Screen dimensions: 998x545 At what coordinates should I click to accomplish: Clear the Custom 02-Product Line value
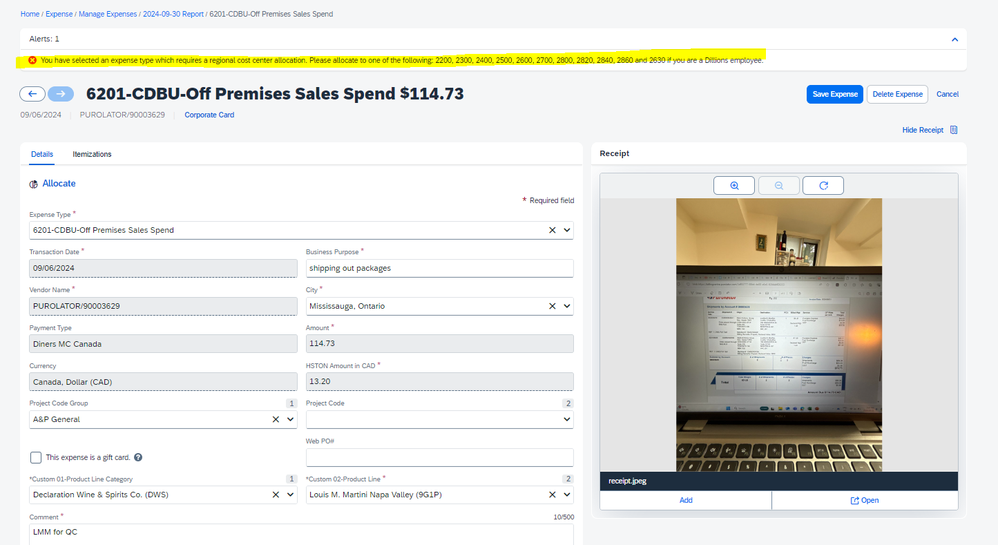[552, 495]
